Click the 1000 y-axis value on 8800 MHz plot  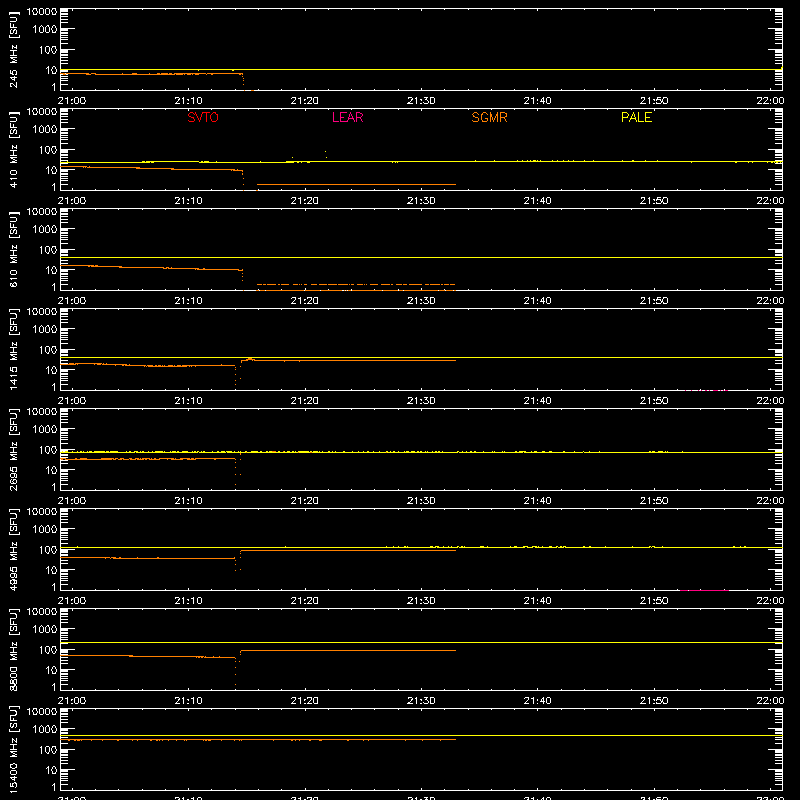click(x=45, y=630)
